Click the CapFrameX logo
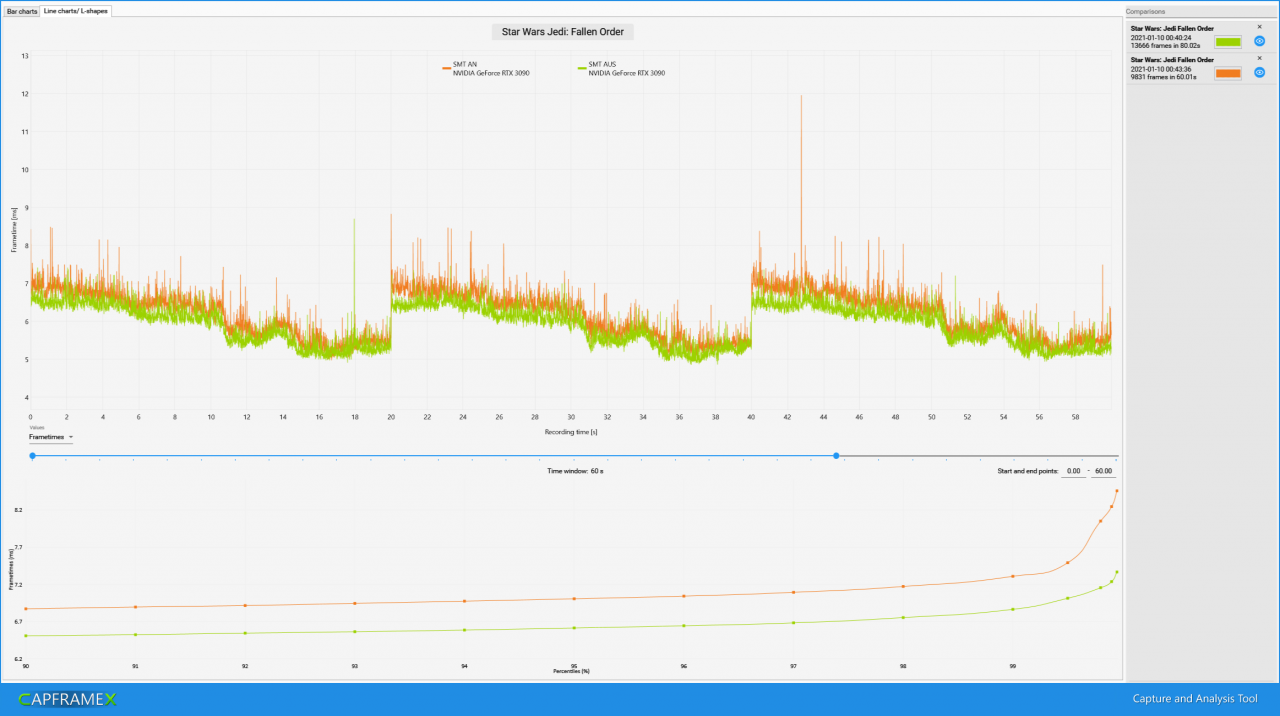The image size is (1280, 716). pos(67,699)
